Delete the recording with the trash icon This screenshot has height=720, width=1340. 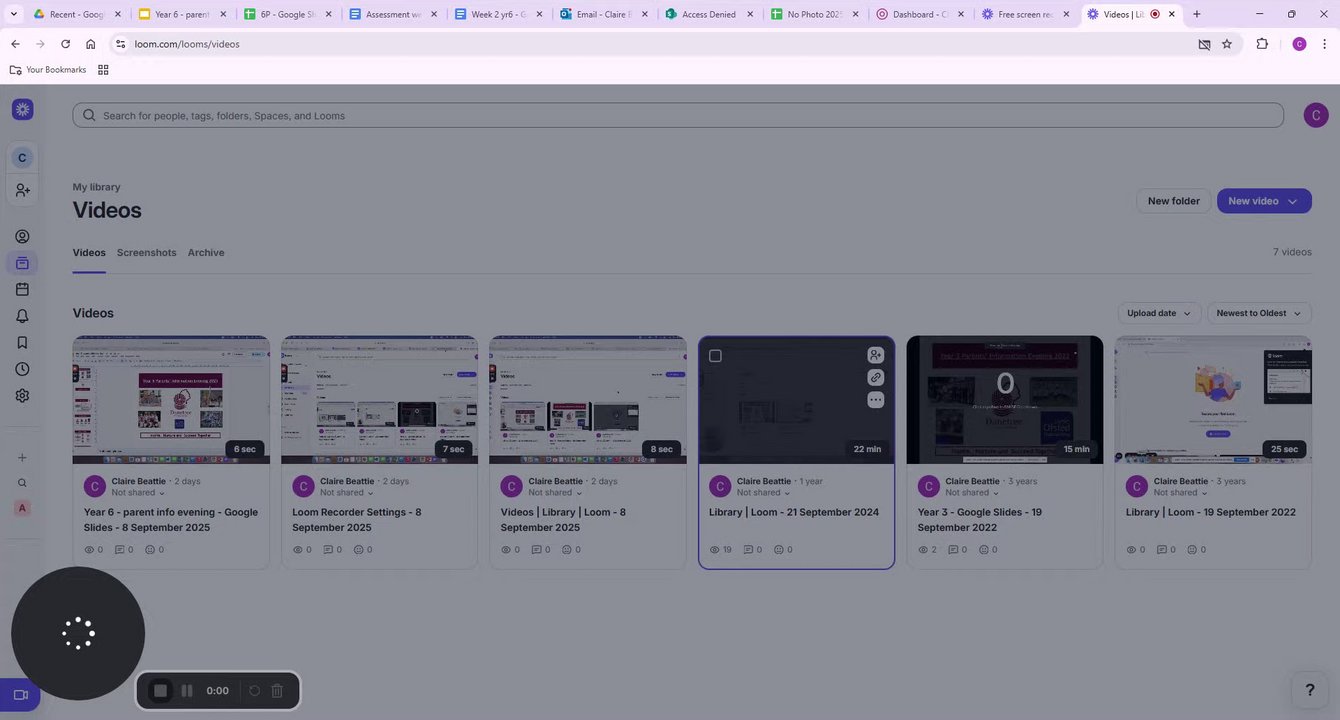(x=278, y=691)
